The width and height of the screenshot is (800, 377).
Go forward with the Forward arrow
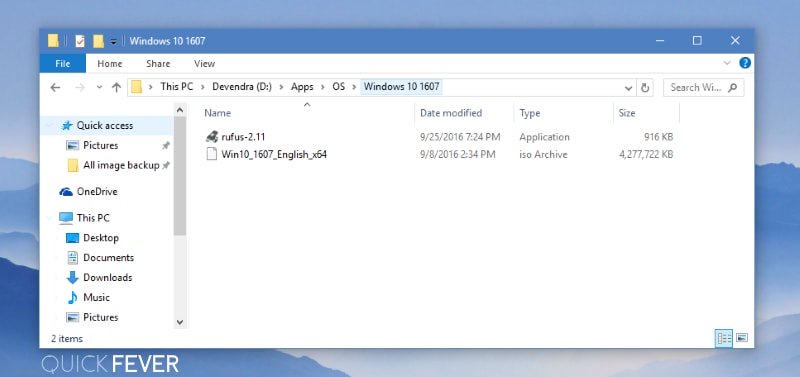tap(80, 88)
